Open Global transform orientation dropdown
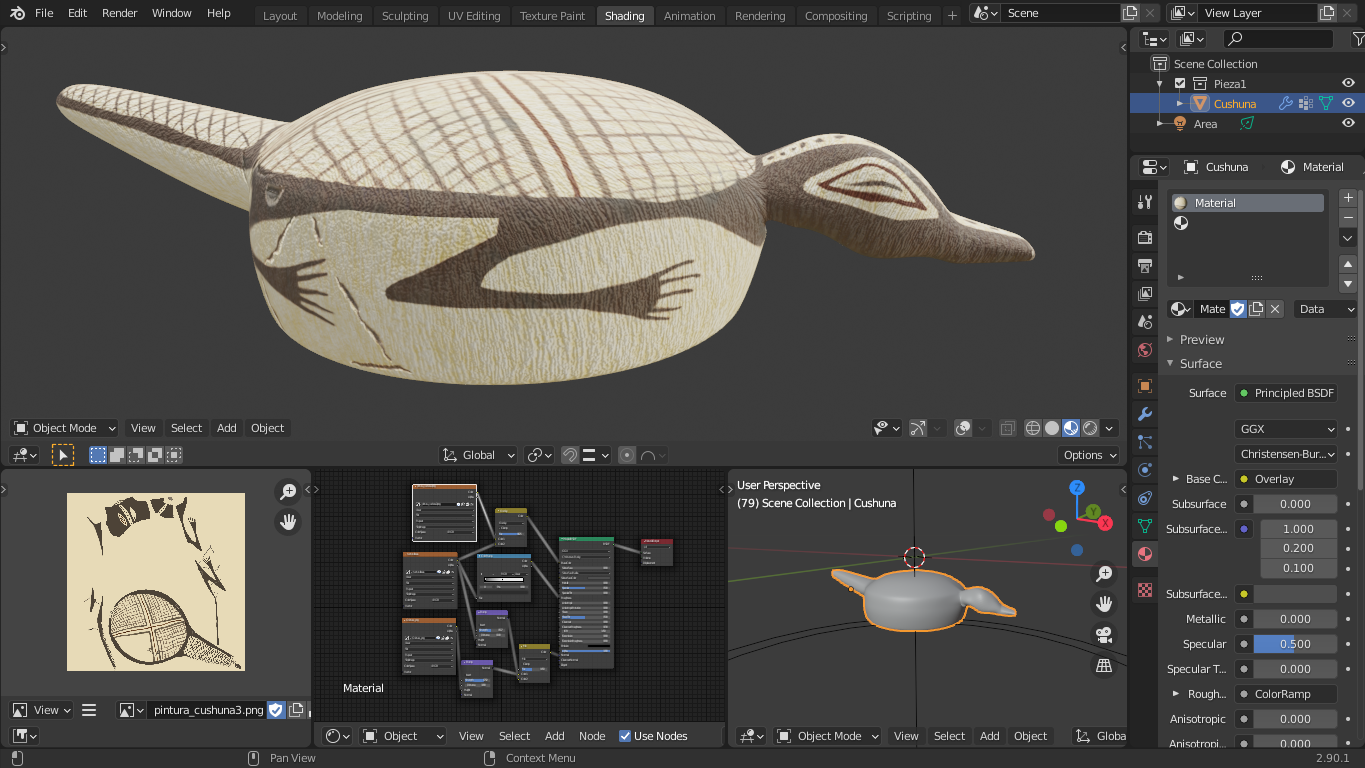 tap(478, 455)
